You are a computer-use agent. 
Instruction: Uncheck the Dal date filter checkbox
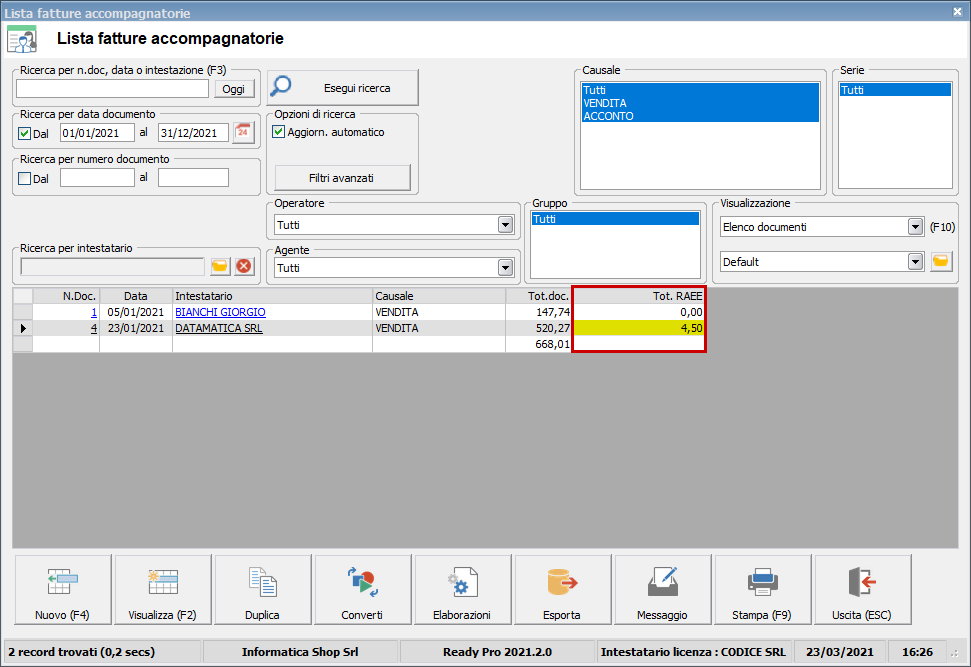click(25, 133)
